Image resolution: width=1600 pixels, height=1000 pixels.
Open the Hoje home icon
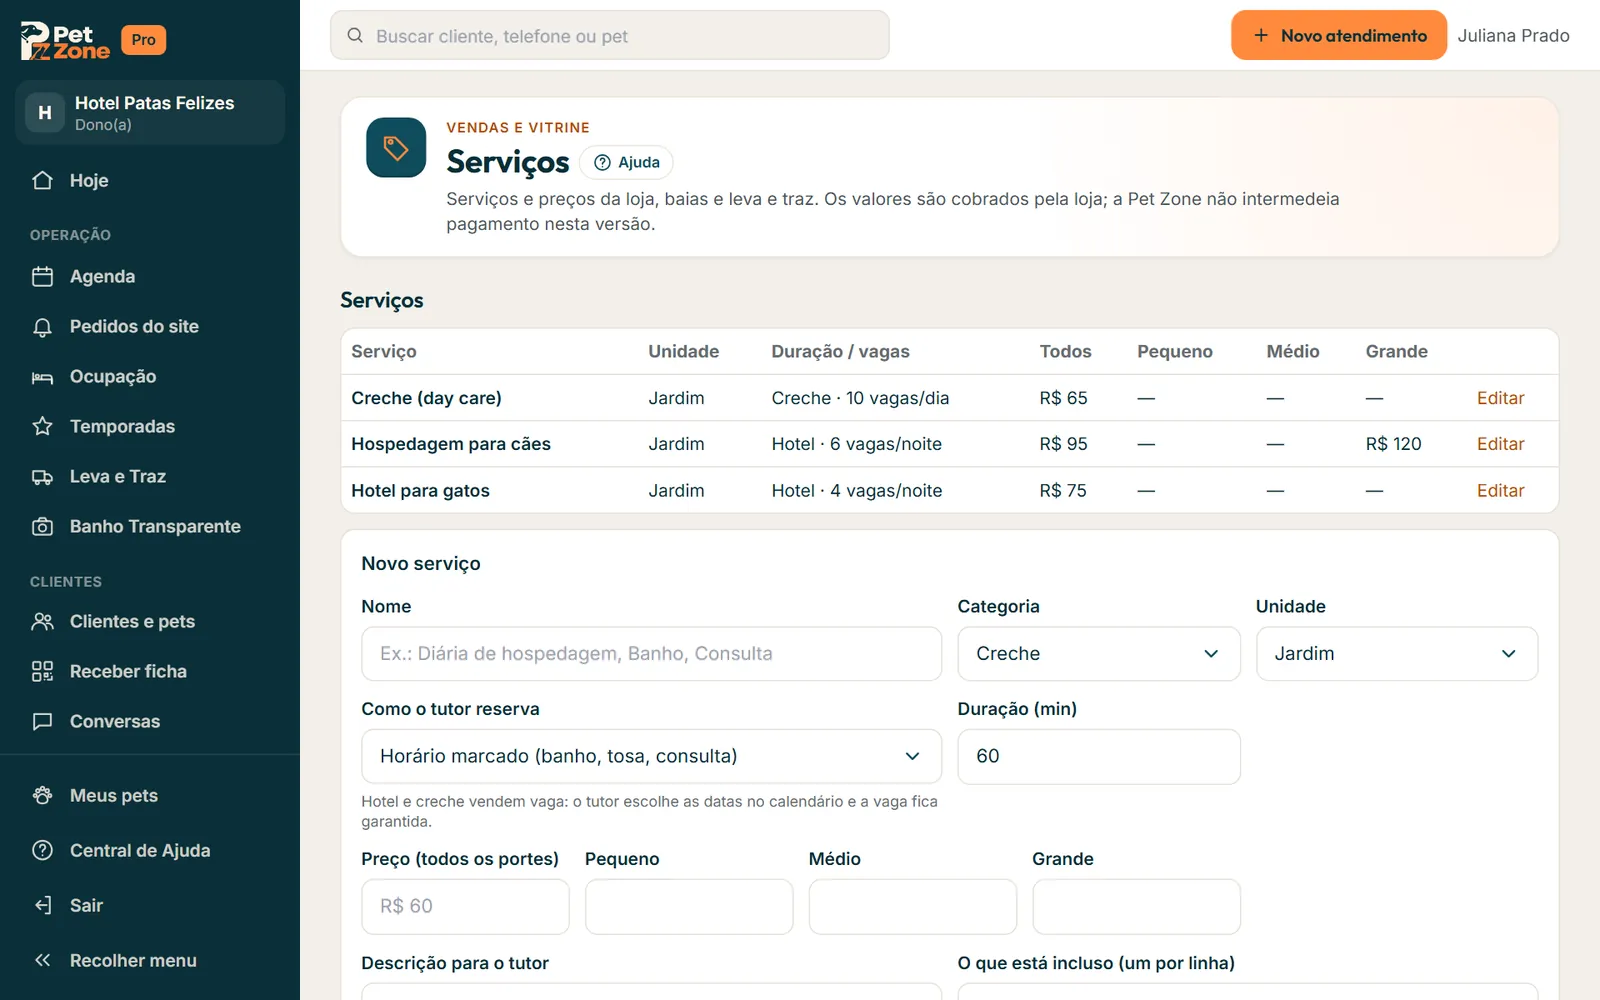click(42, 180)
